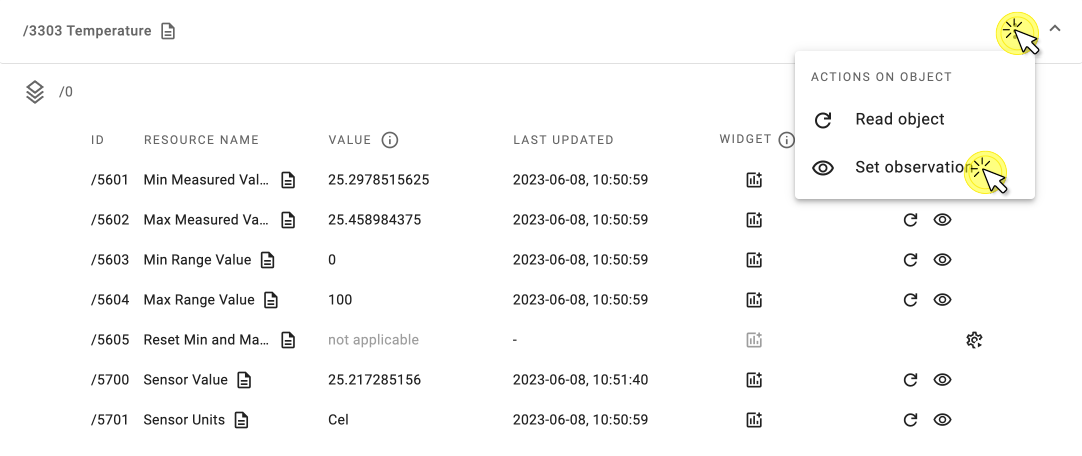This screenshot has width=1082, height=456.
Task: Read the Sensor Units resource value
Action: pos(910,420)
